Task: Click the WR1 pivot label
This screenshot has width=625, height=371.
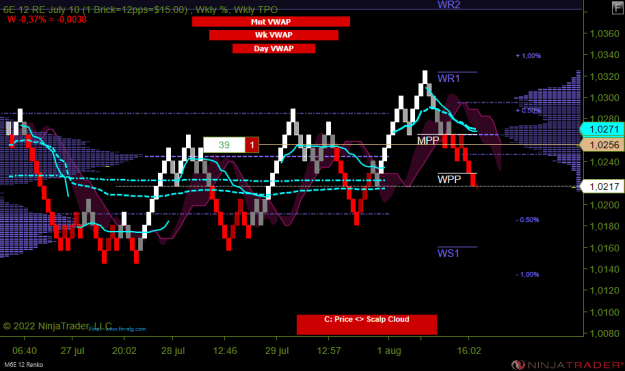Action: tap(448, 79)
